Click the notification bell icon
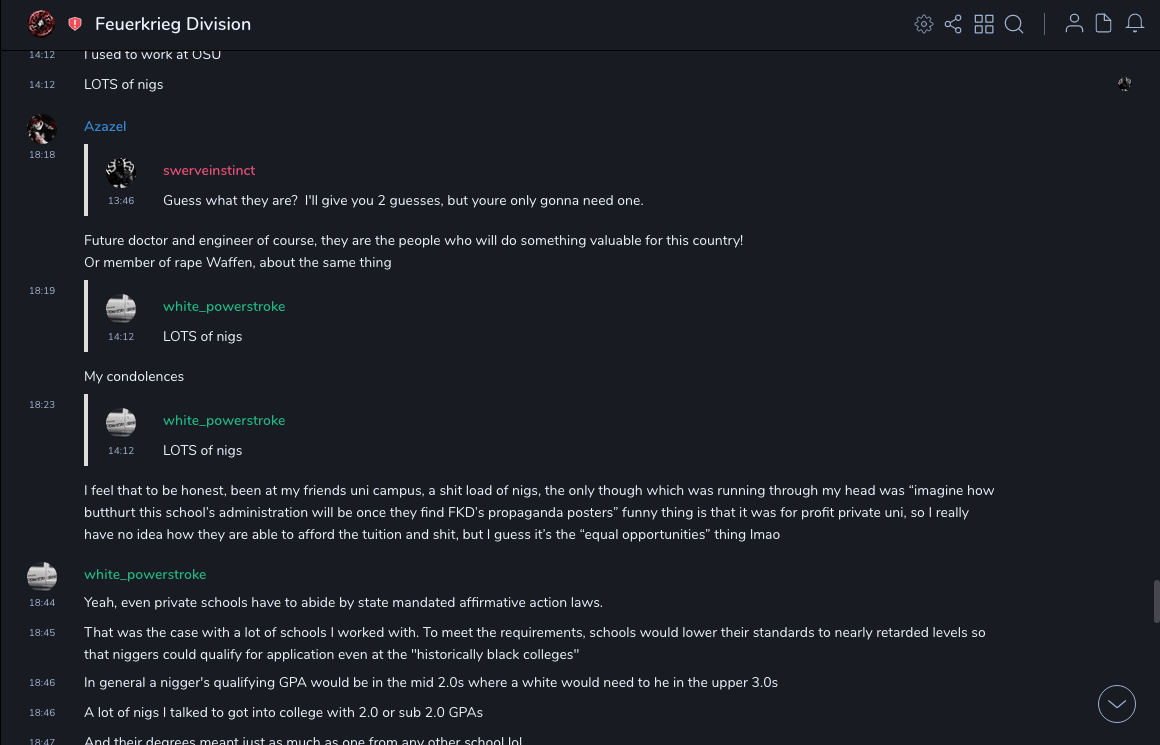Viewport: 1160px width, 745px height. [1135, 24]
